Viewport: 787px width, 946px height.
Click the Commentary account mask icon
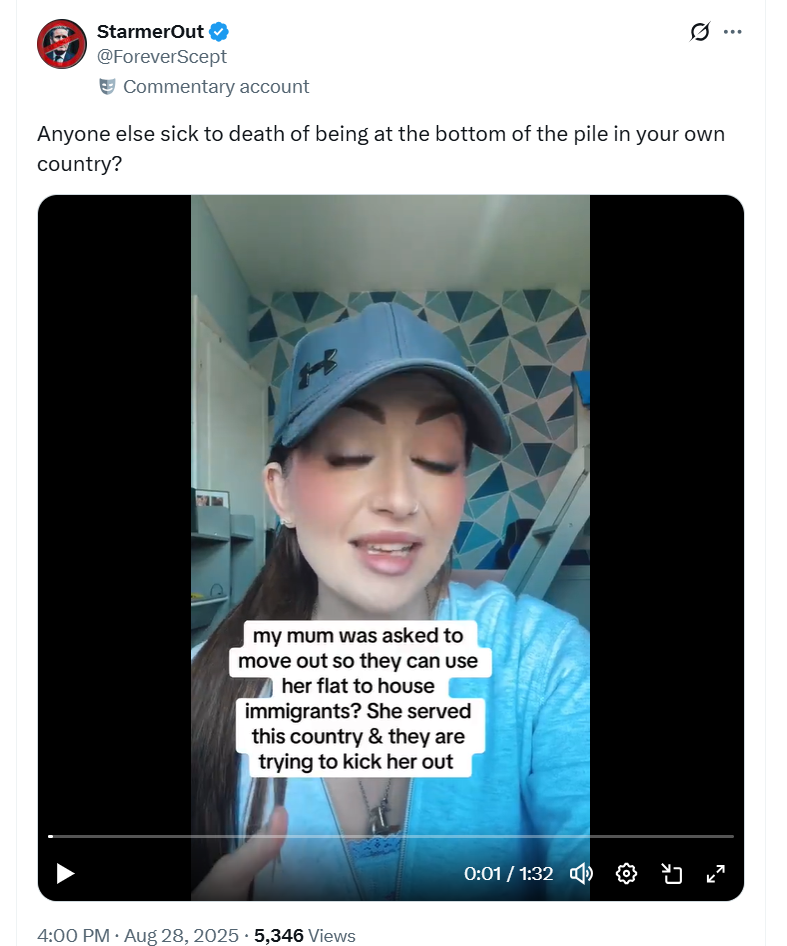(x=107, y=87)
